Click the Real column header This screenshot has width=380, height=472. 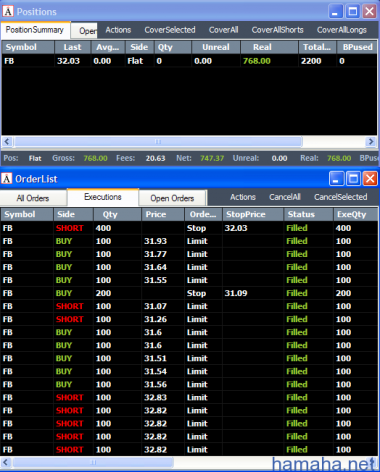pyautogui.click(x=269, y=47)
